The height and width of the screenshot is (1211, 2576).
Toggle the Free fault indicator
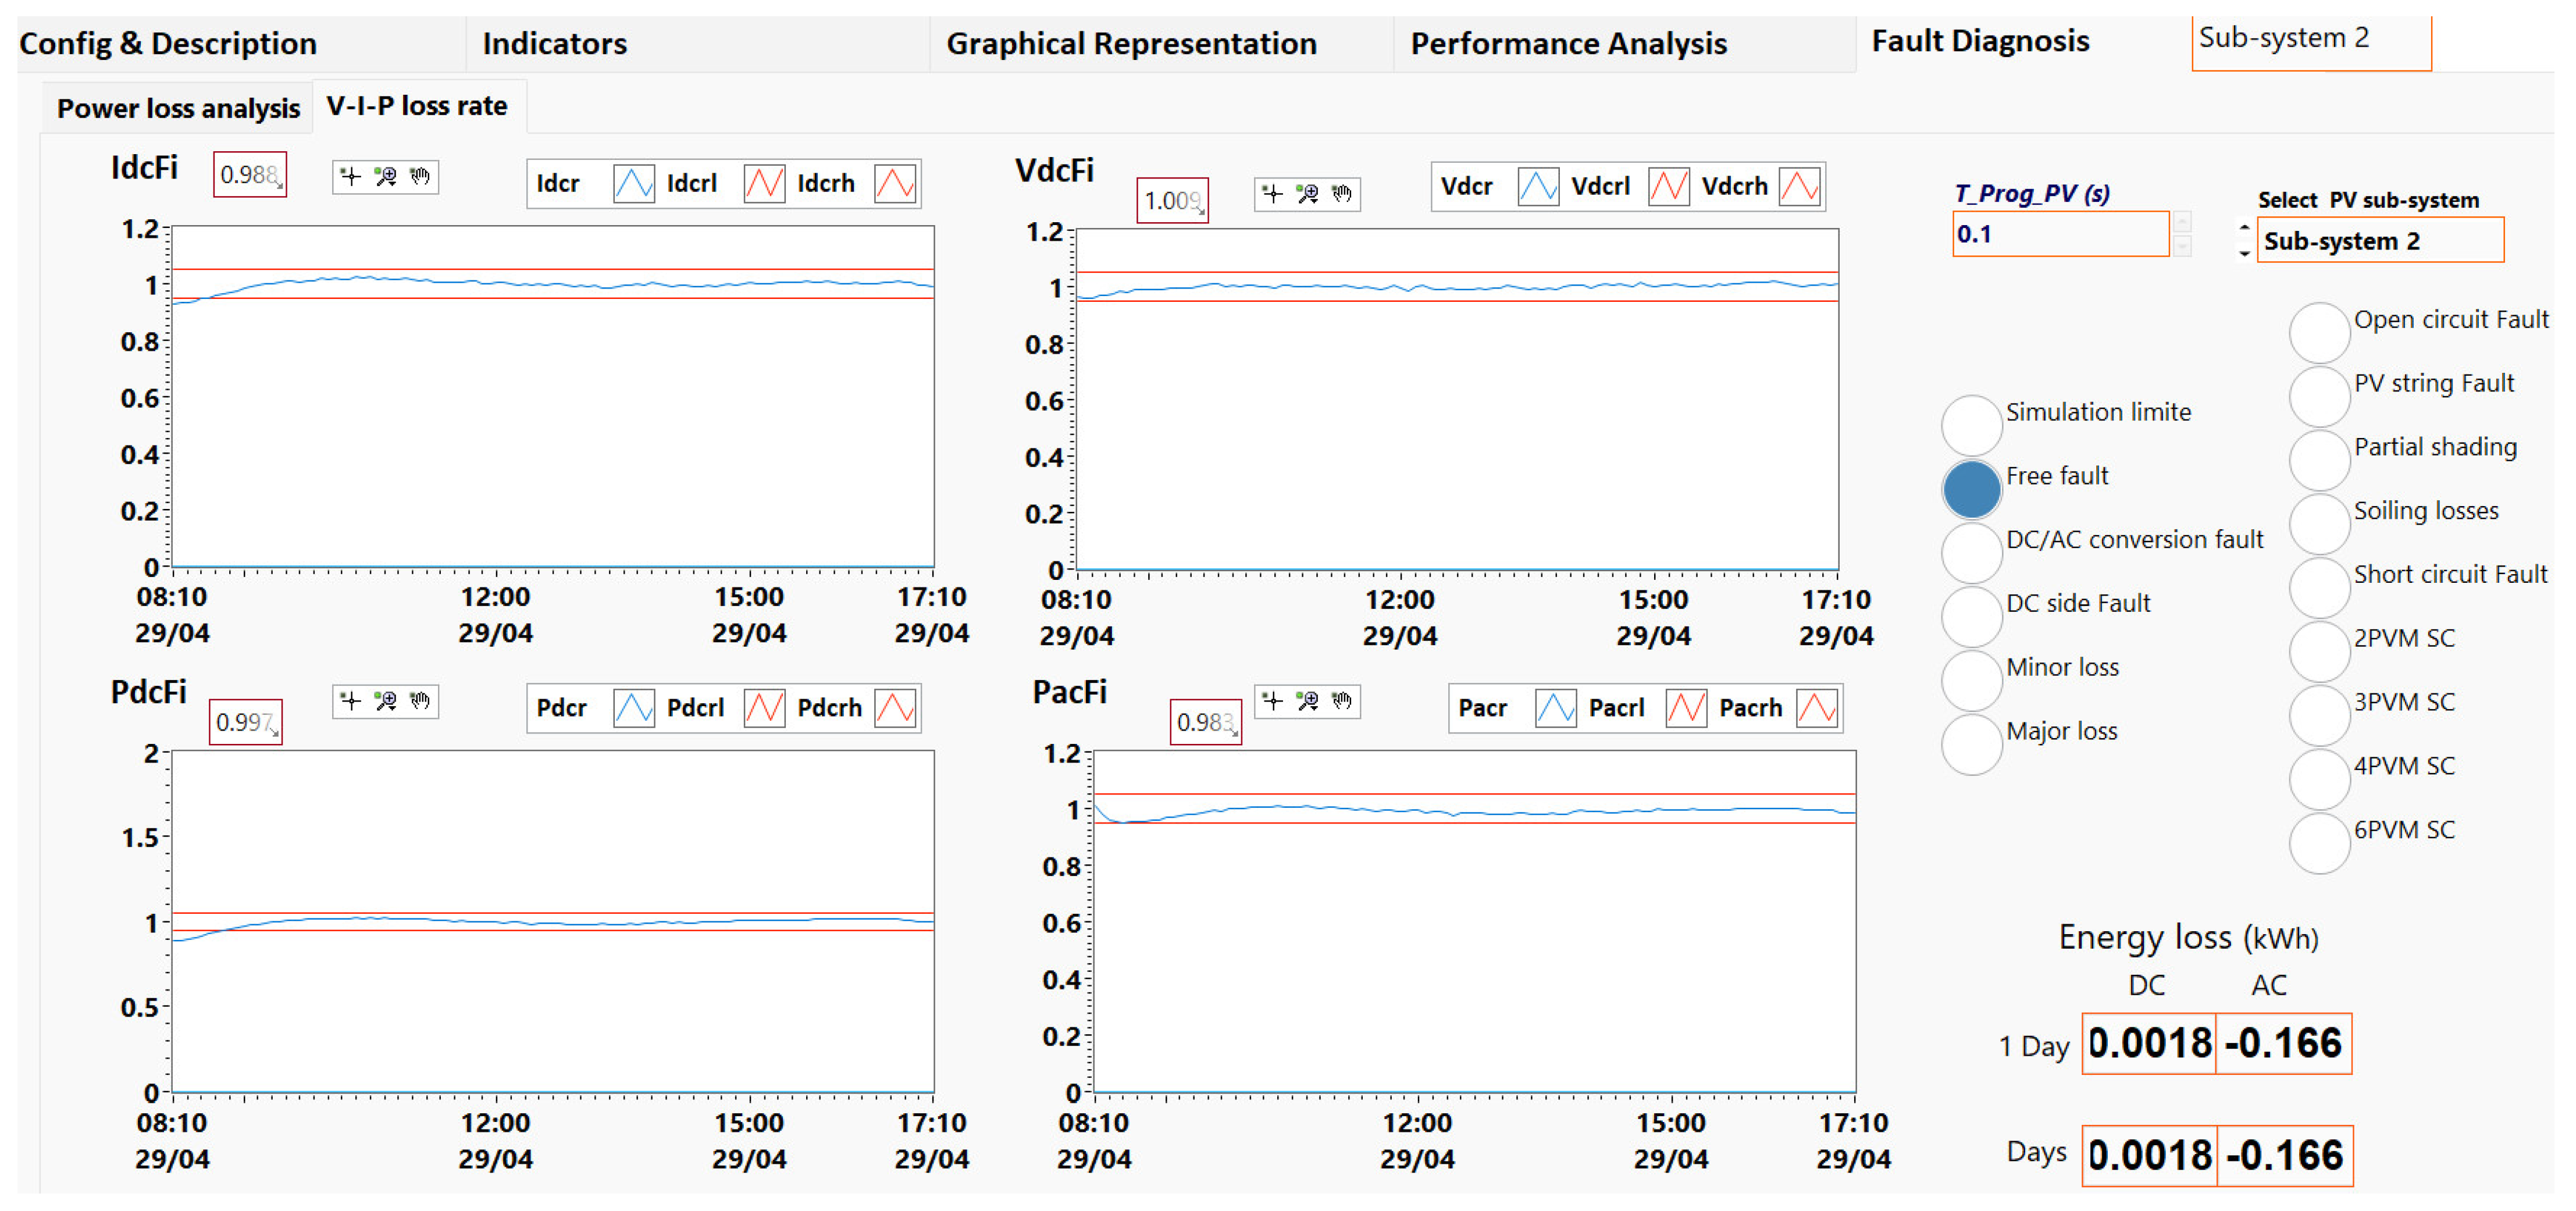tap(1971, 489)
